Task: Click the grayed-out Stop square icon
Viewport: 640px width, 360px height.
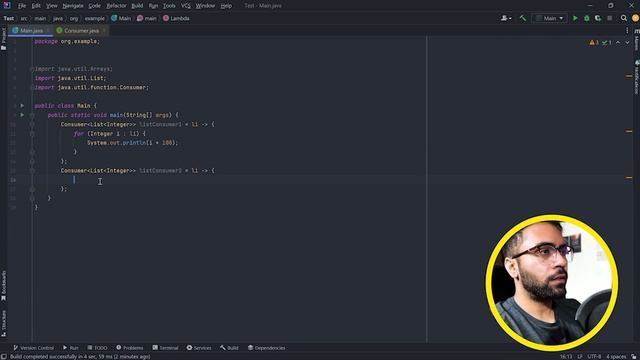Action: [609, 18]
